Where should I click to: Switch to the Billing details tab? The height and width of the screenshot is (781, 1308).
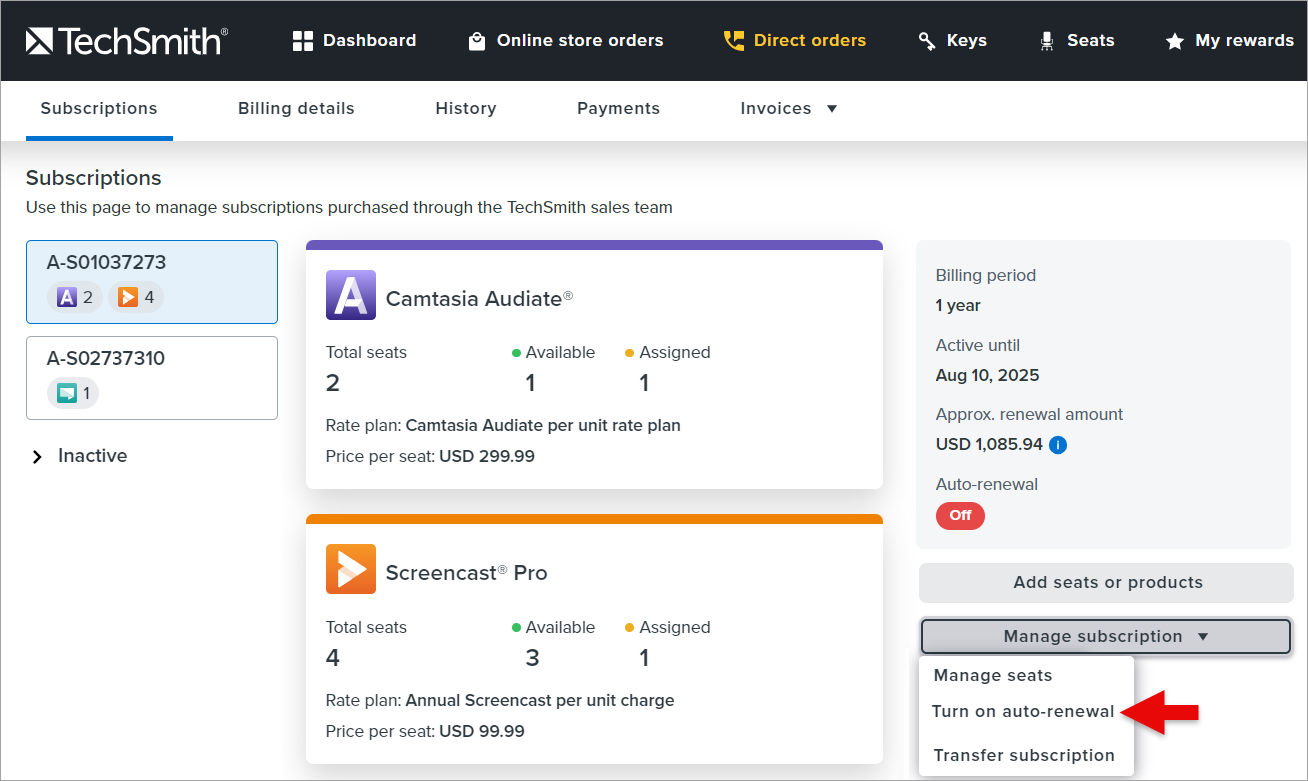296,109
